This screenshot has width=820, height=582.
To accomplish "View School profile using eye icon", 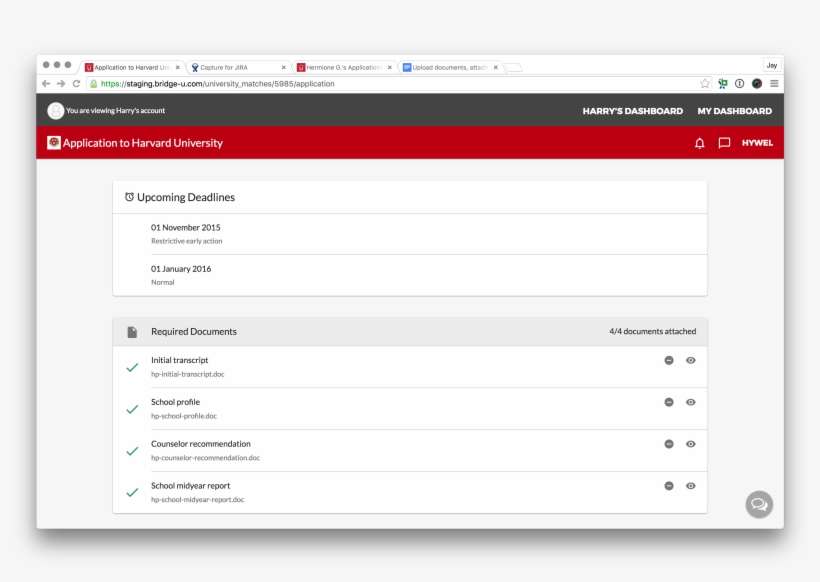I will [x=690, y=402].
